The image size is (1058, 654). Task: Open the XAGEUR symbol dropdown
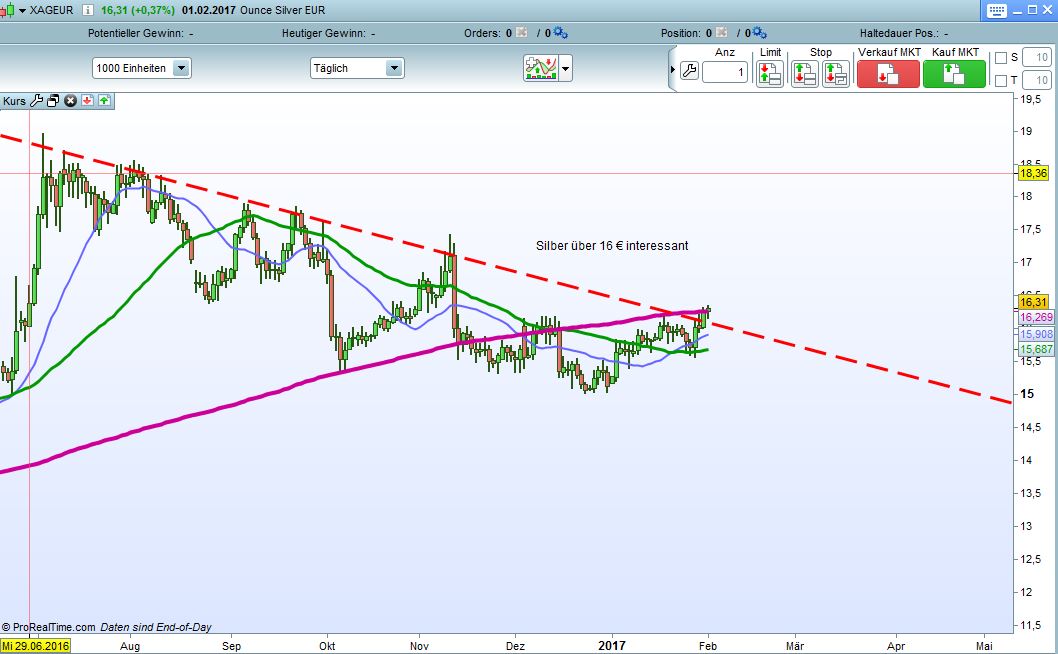23,10
